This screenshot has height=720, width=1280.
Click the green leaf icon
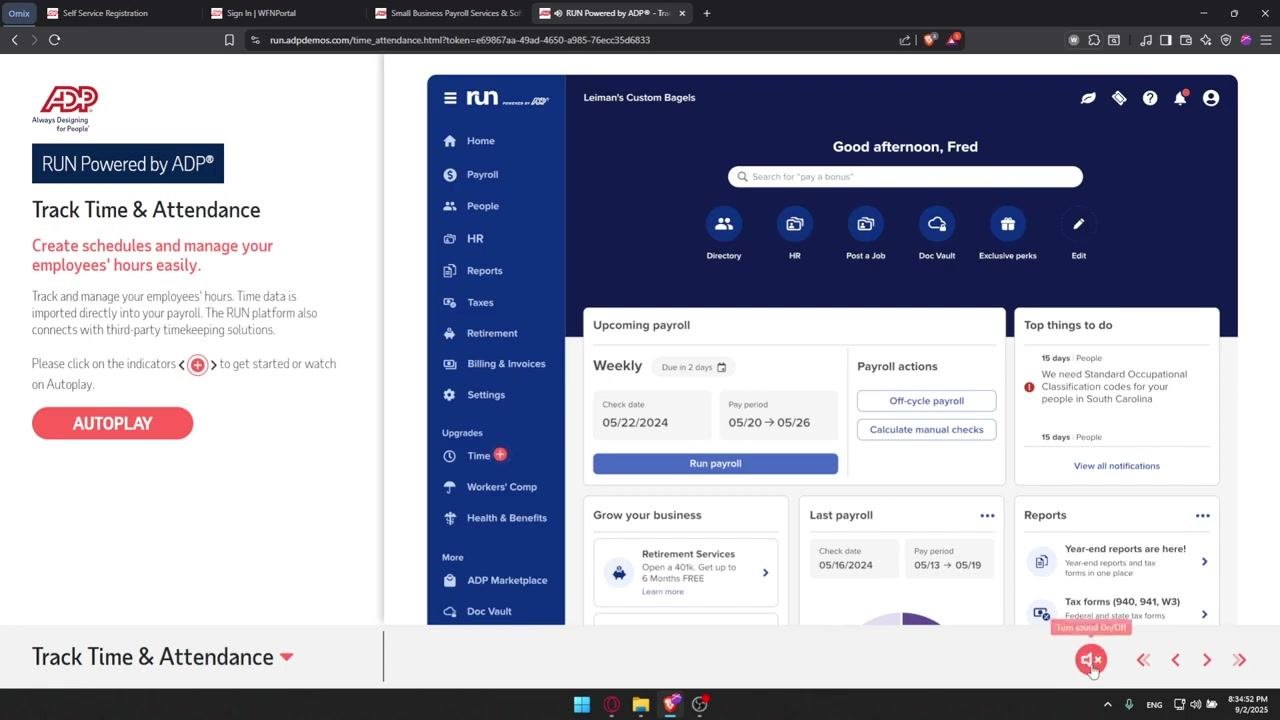click(x=1088, y=98)
